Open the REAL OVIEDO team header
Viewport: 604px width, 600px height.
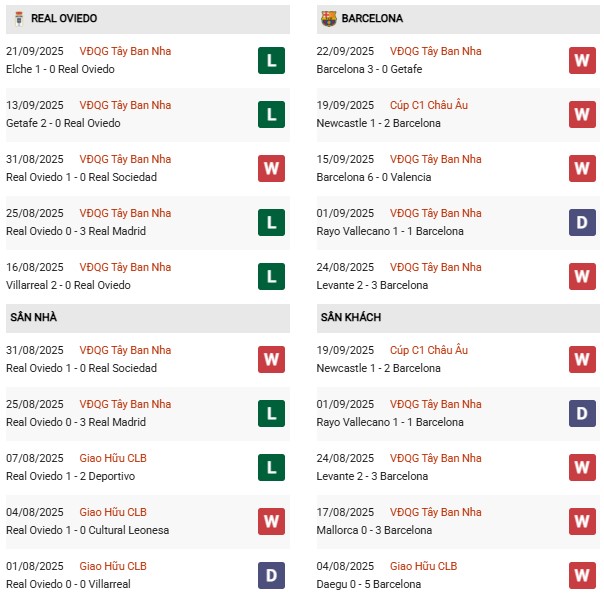[x=148, y=19]
